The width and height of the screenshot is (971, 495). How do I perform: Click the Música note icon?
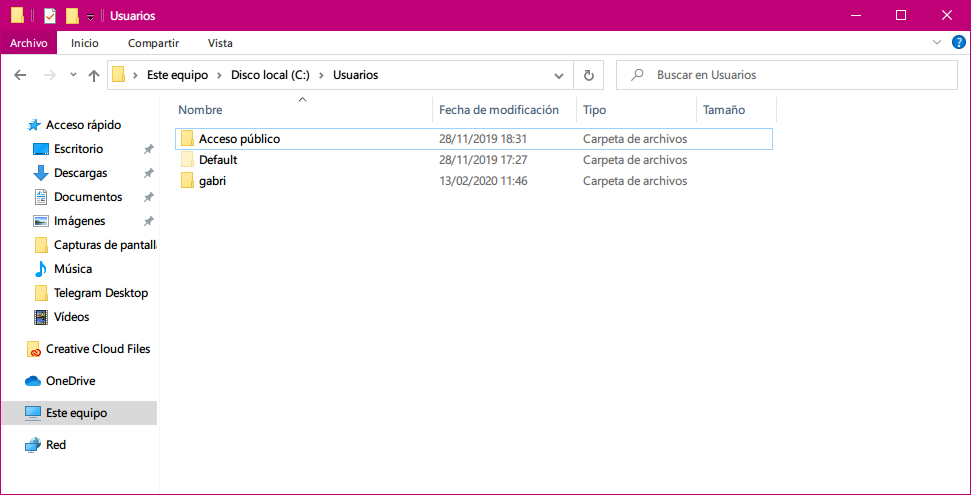pyautogui.click(x=41, y=269)
